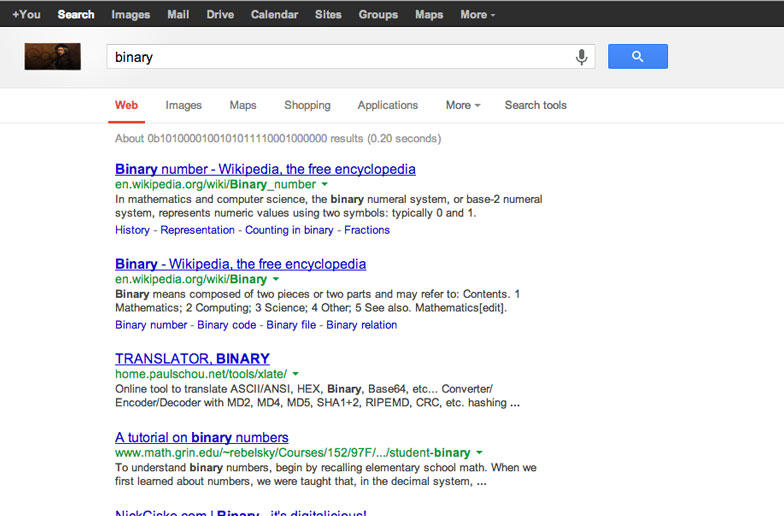784x516 pixels.
Task: Expand arrow next to www.math.grin.edu URL
Action: (x=479, y=452)
